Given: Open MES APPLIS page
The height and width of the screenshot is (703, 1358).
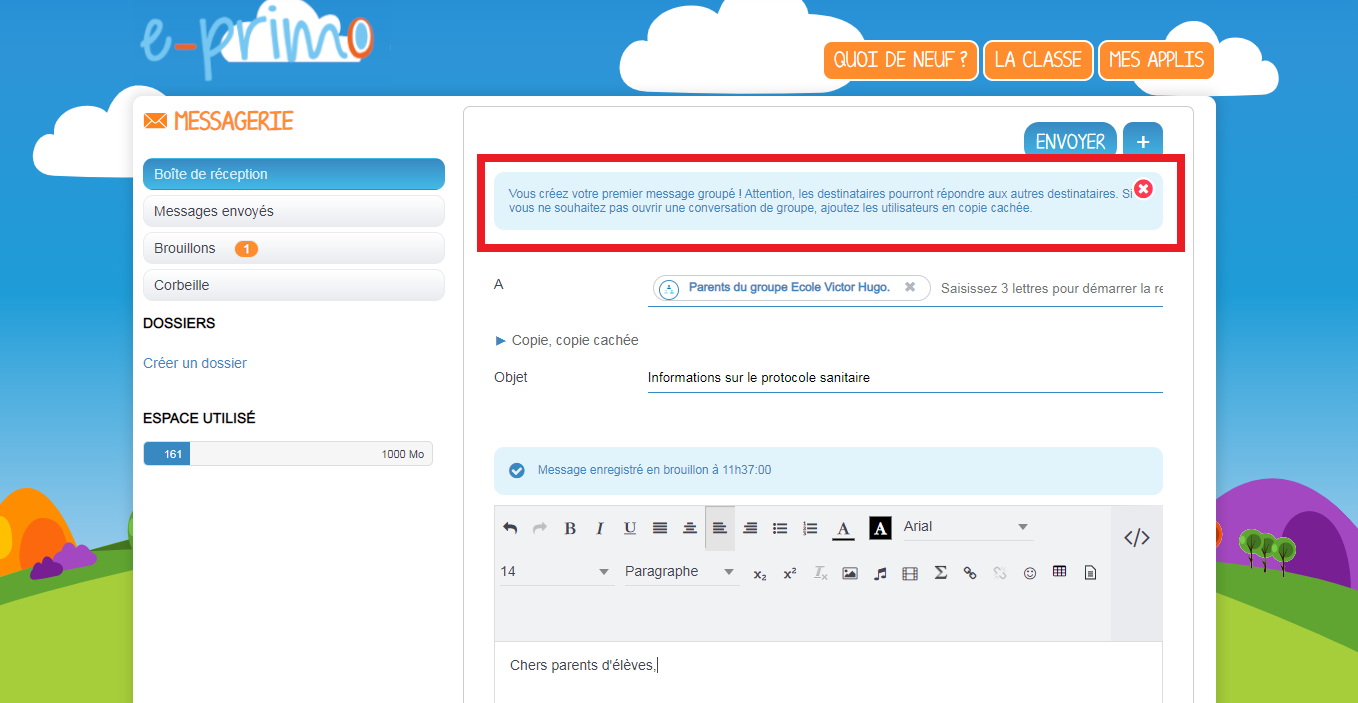Looking at the screenshot, I should point(1156,60).
